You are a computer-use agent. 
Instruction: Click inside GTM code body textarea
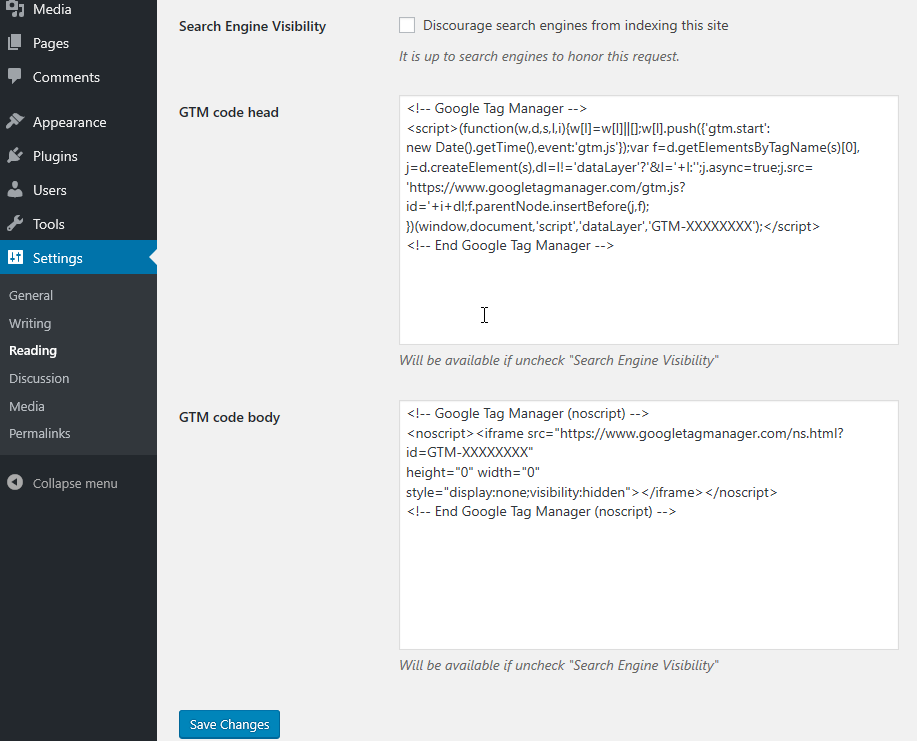649,525
